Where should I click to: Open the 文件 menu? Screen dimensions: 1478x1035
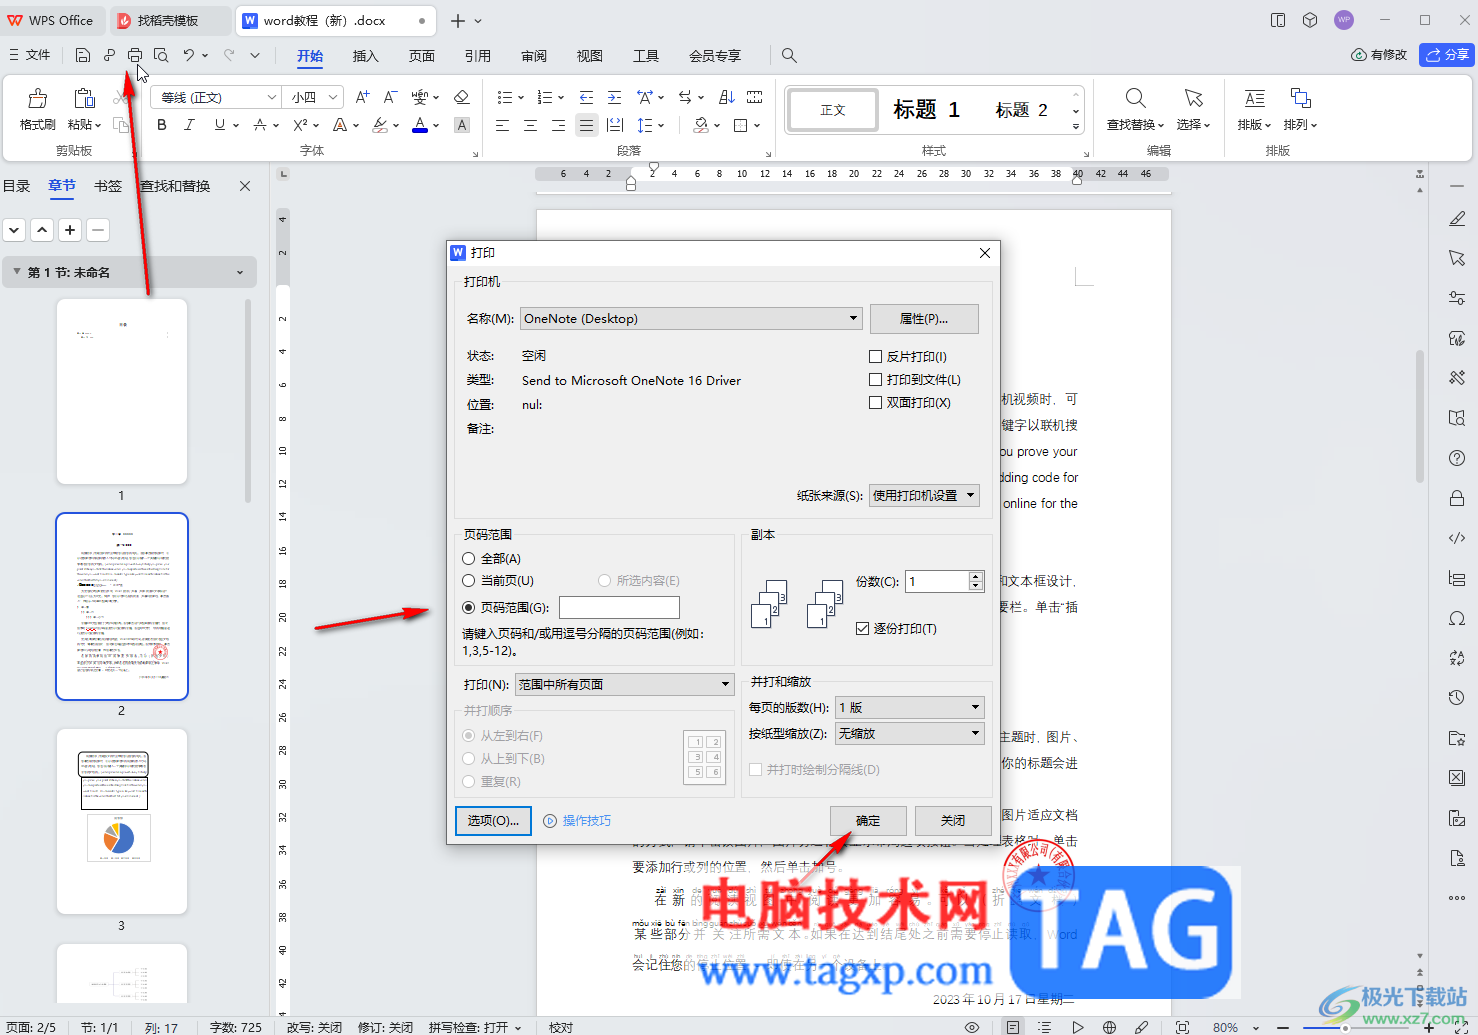click(30, 55)
